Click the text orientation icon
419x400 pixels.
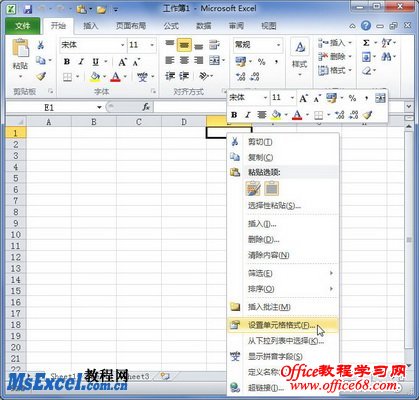[x=203, y=76]
